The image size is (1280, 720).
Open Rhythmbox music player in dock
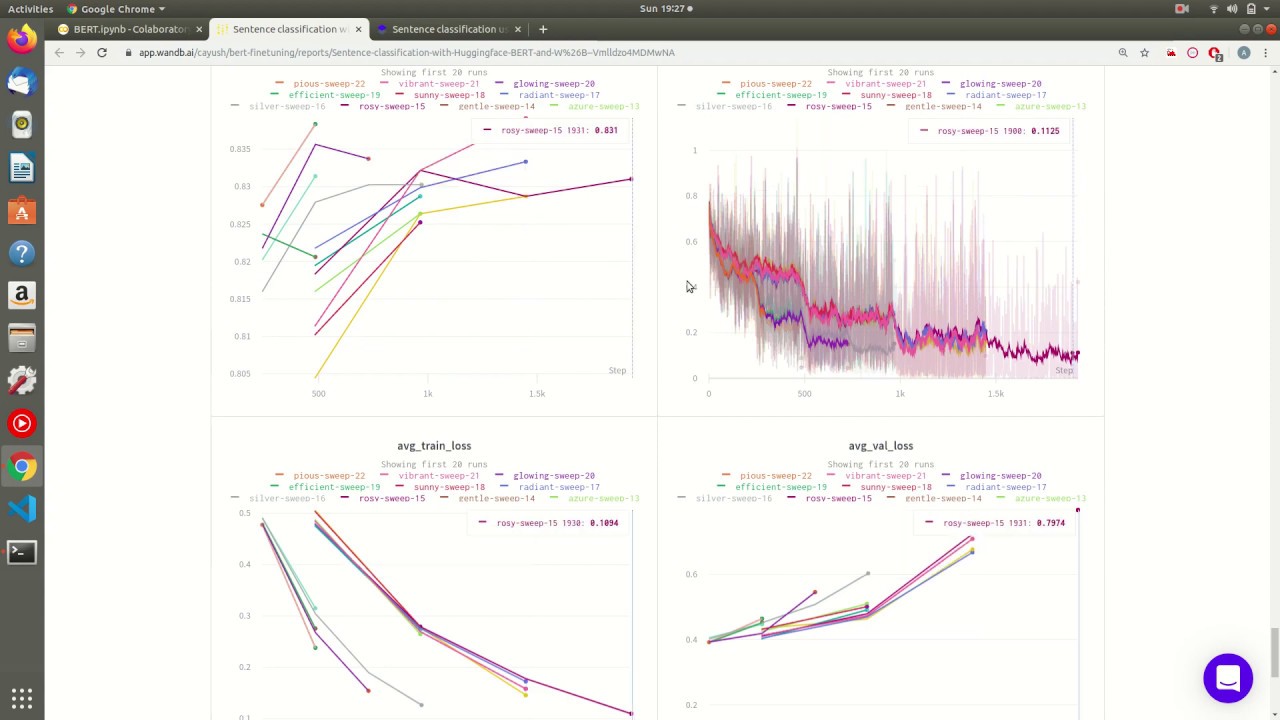pyautogui.click(x=22, y=125)
